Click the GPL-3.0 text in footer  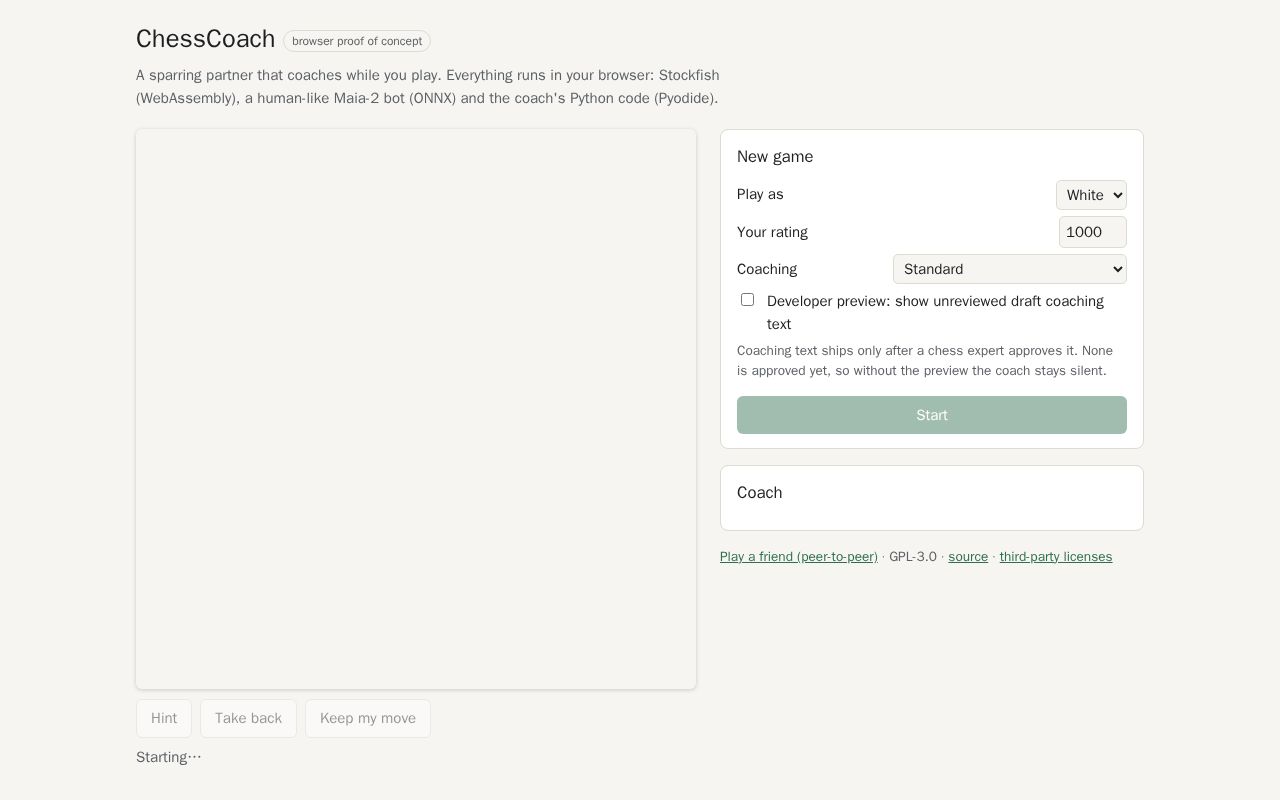click(x=913, y=557)
